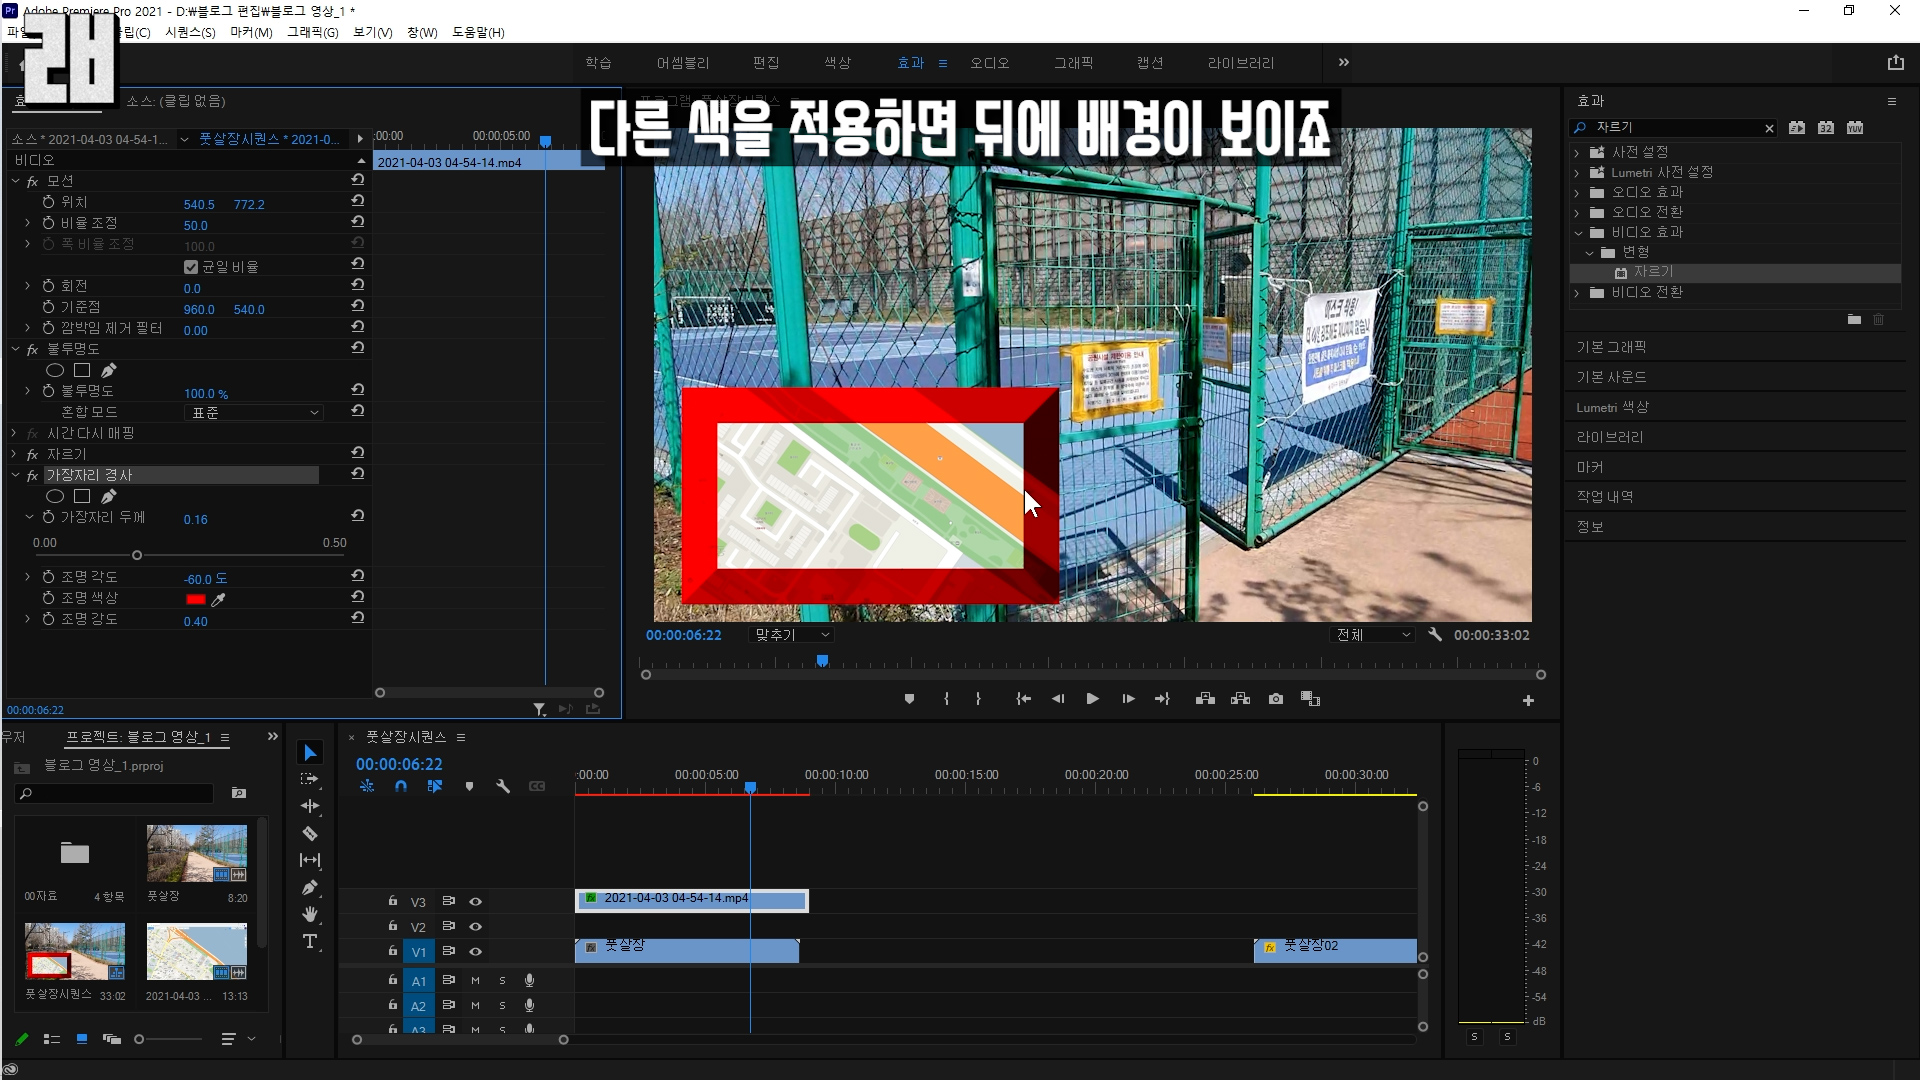
Task: Click the red 조명 색상 color swatch
Action: (x=196, y=599)
